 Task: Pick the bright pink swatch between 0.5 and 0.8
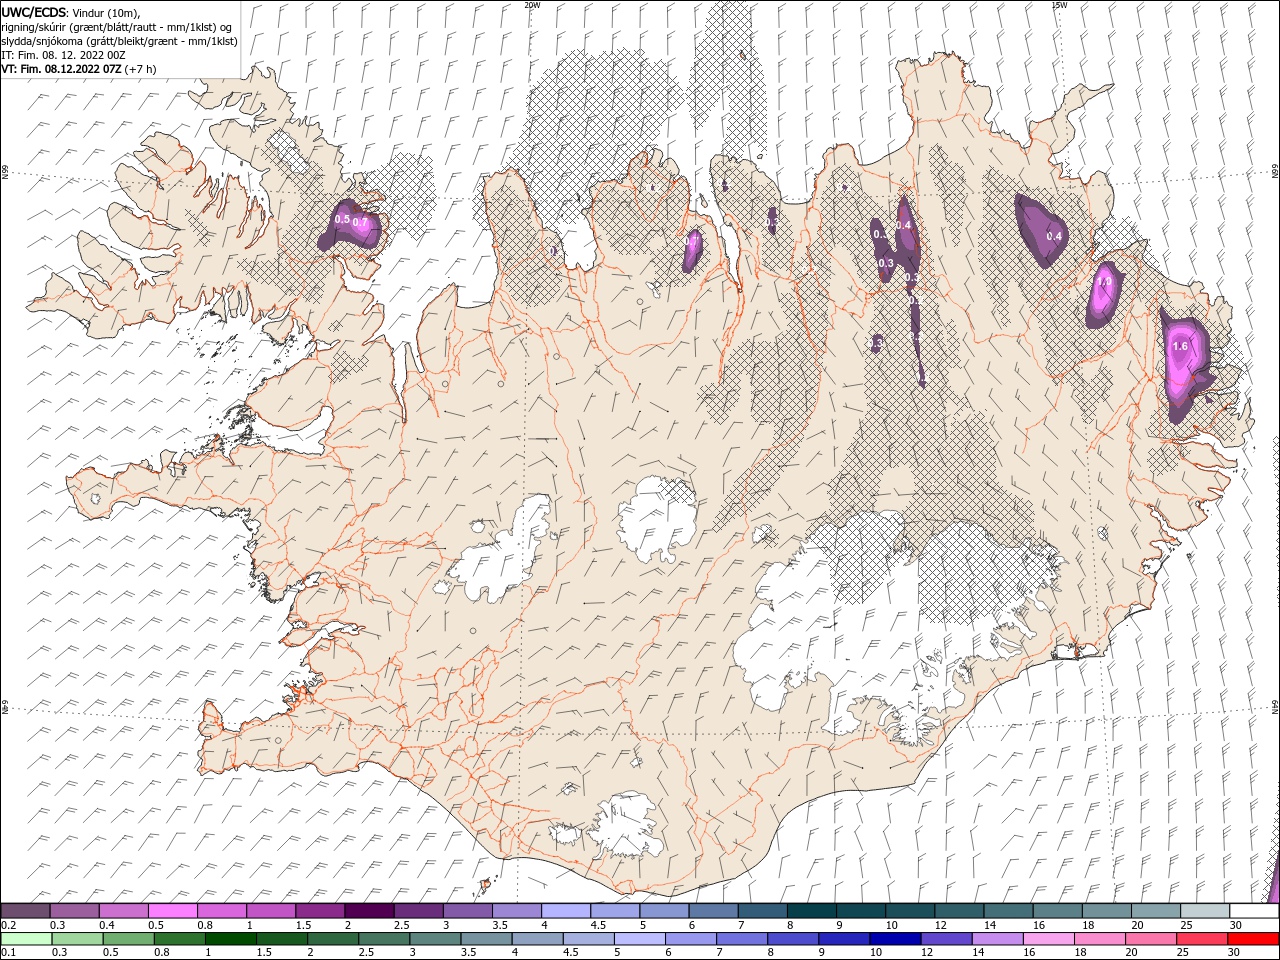pos(173,911)
